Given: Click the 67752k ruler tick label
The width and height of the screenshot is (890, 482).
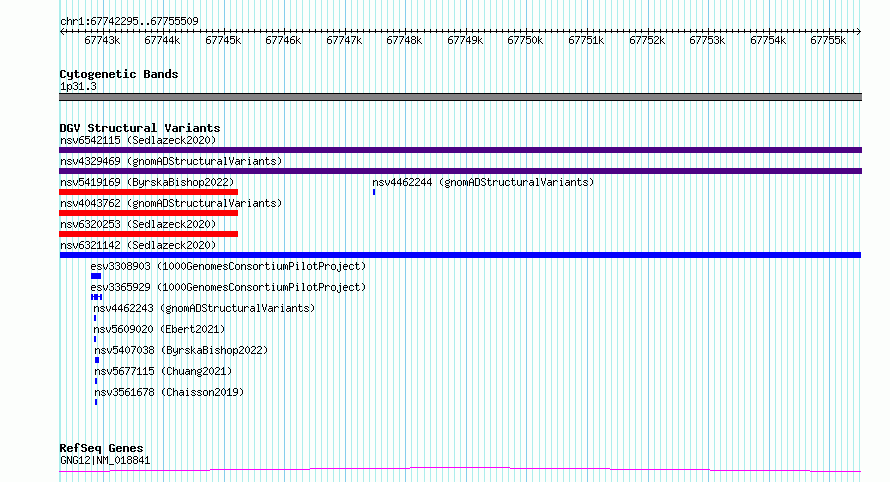Looking at the screenshot, I should coord(647,41).
